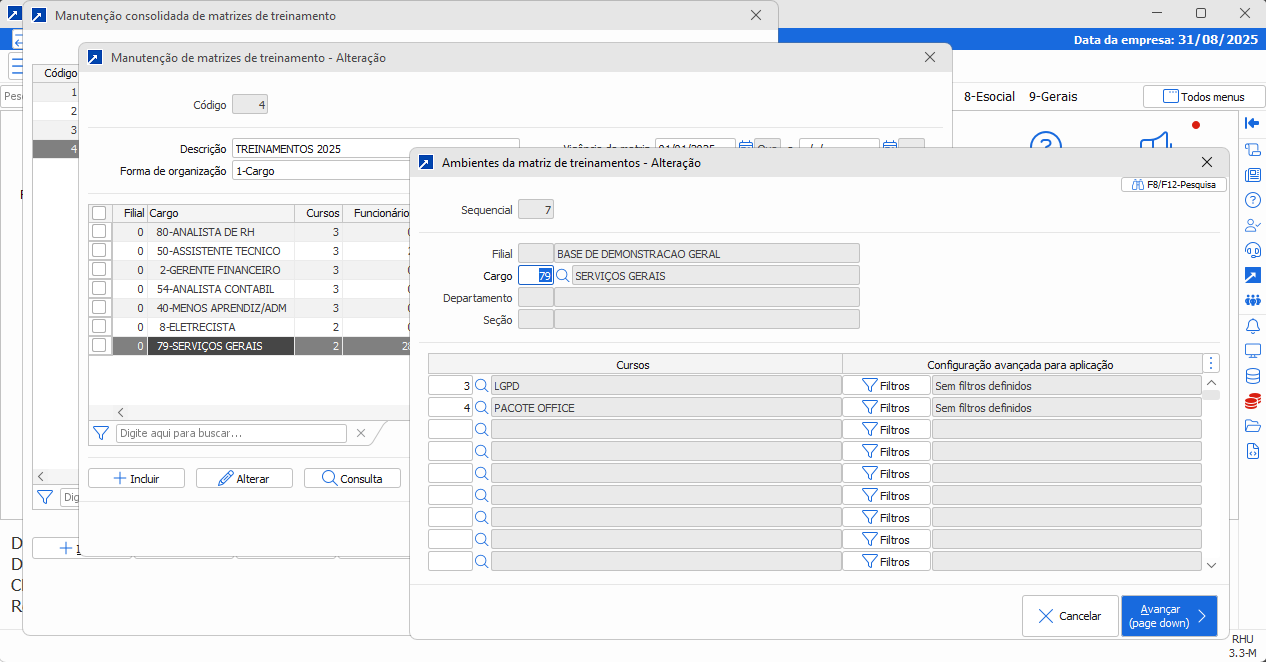The image size is (1266, 662).
Task: Open course lookup next to LGPD
Action: click(481, 386)
